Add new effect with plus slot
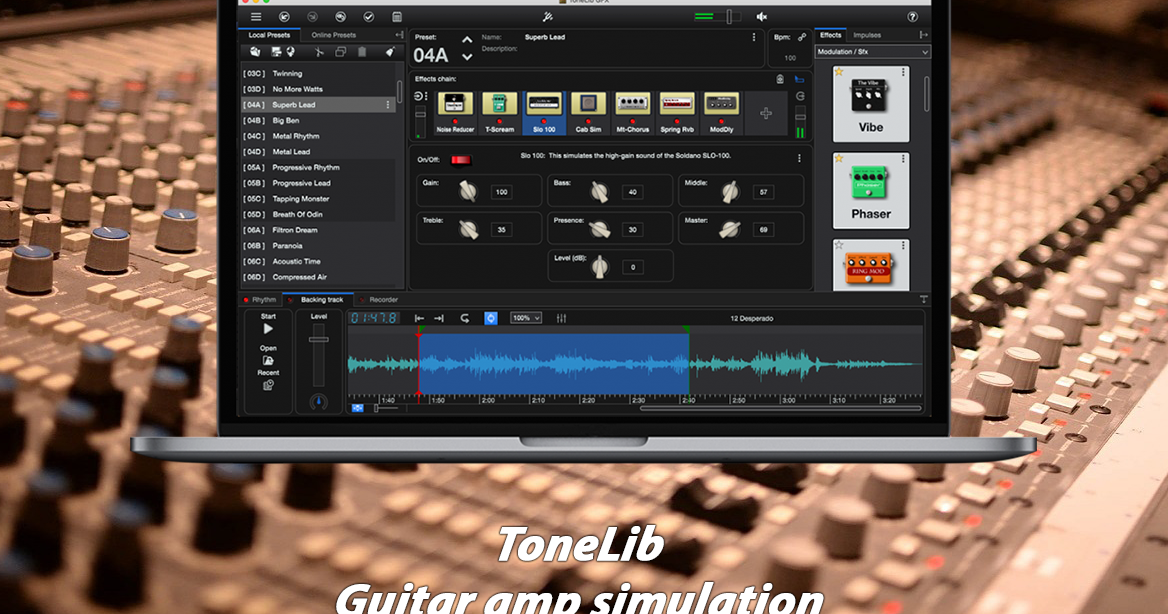Viewport: 1168px width, 614px height. 766,113
